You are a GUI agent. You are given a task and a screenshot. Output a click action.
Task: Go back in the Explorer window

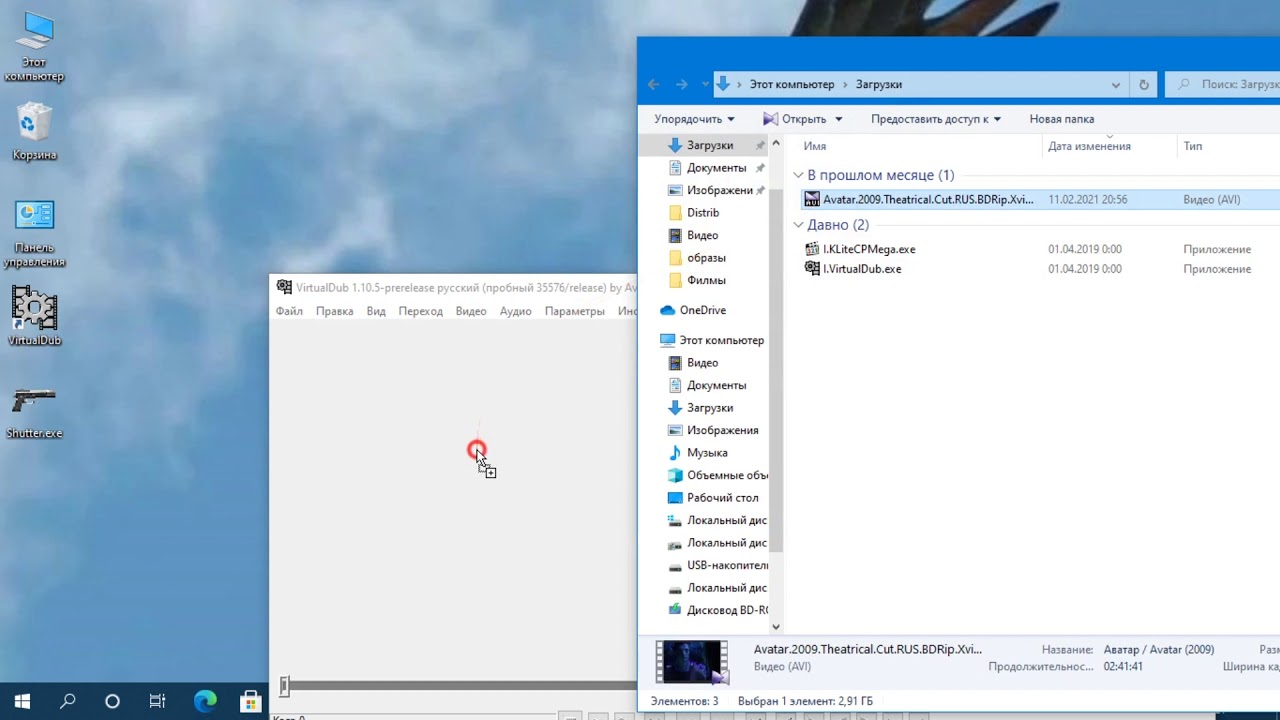(x=653, y=85)
